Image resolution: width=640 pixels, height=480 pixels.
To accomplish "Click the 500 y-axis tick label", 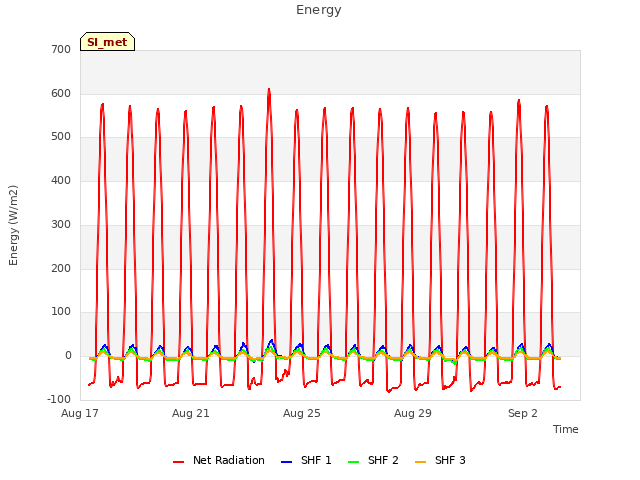I will pyautogui.click(x=61, y=137).
